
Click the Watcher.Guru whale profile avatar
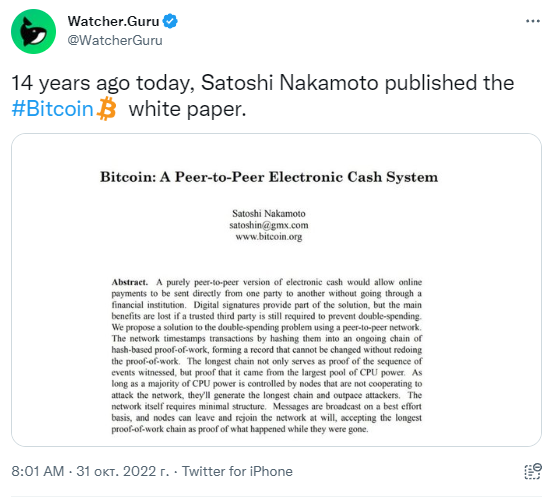[33, 32]
